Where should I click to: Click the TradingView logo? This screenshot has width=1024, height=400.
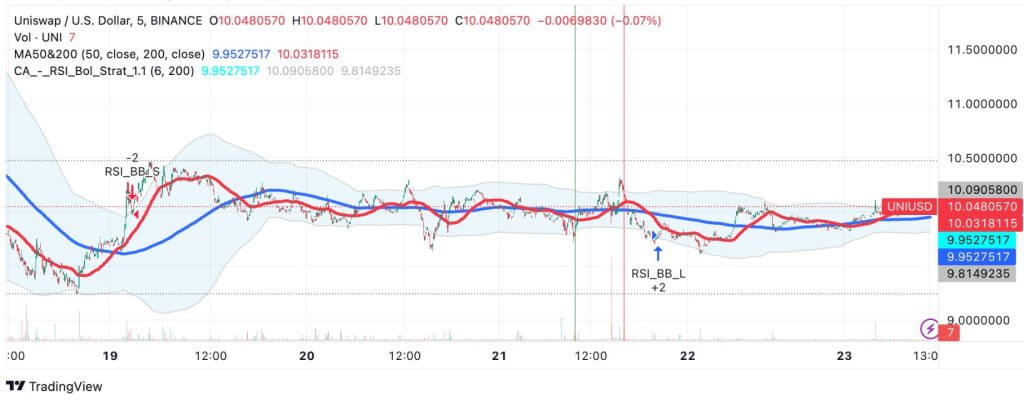[48, 387]
